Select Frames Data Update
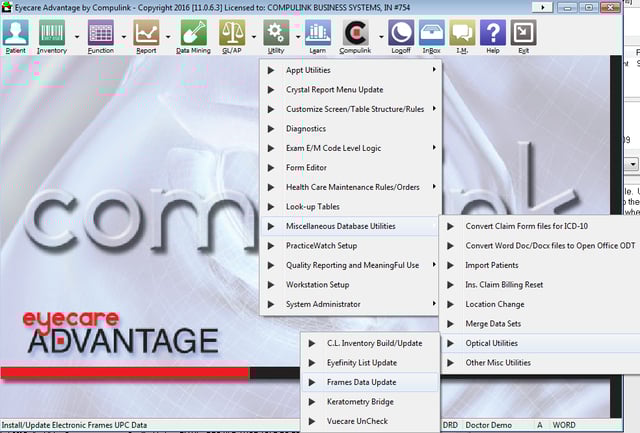Viewport: 640px width, 433px height. coord(370,382)
